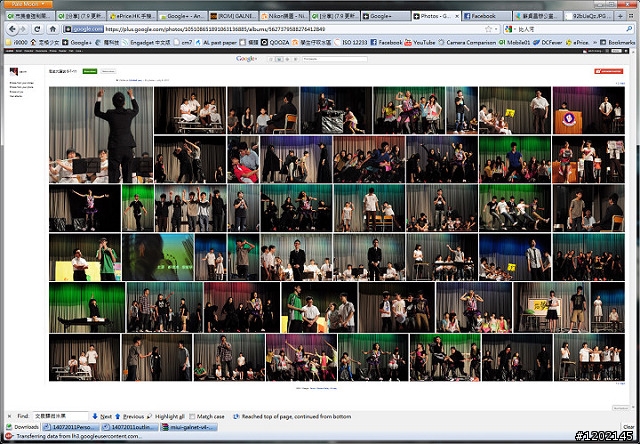Open the cm7 bookmark
Screen dimensions: 640x444
[183, 42]
